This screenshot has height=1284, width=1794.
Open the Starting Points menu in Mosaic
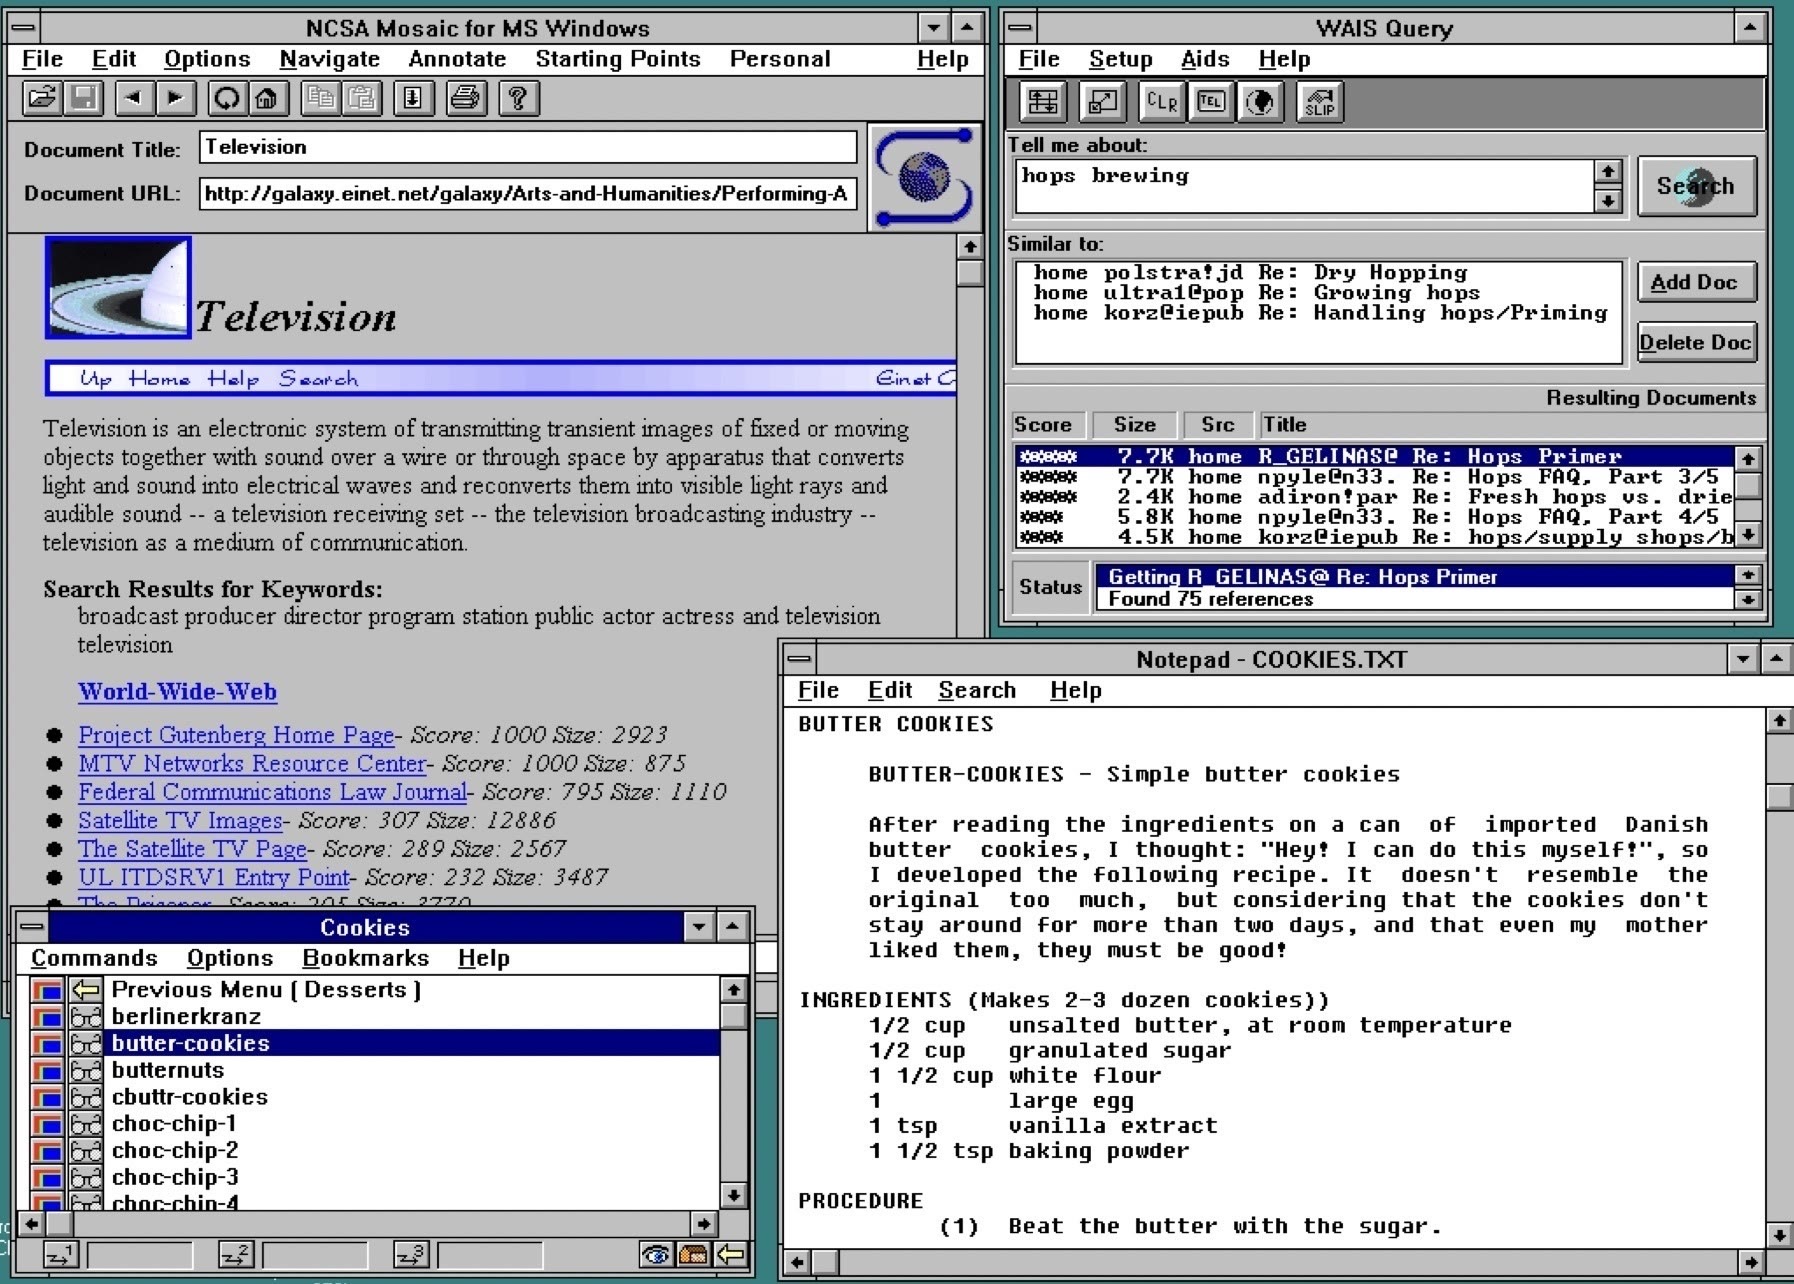tap(617, 59)
